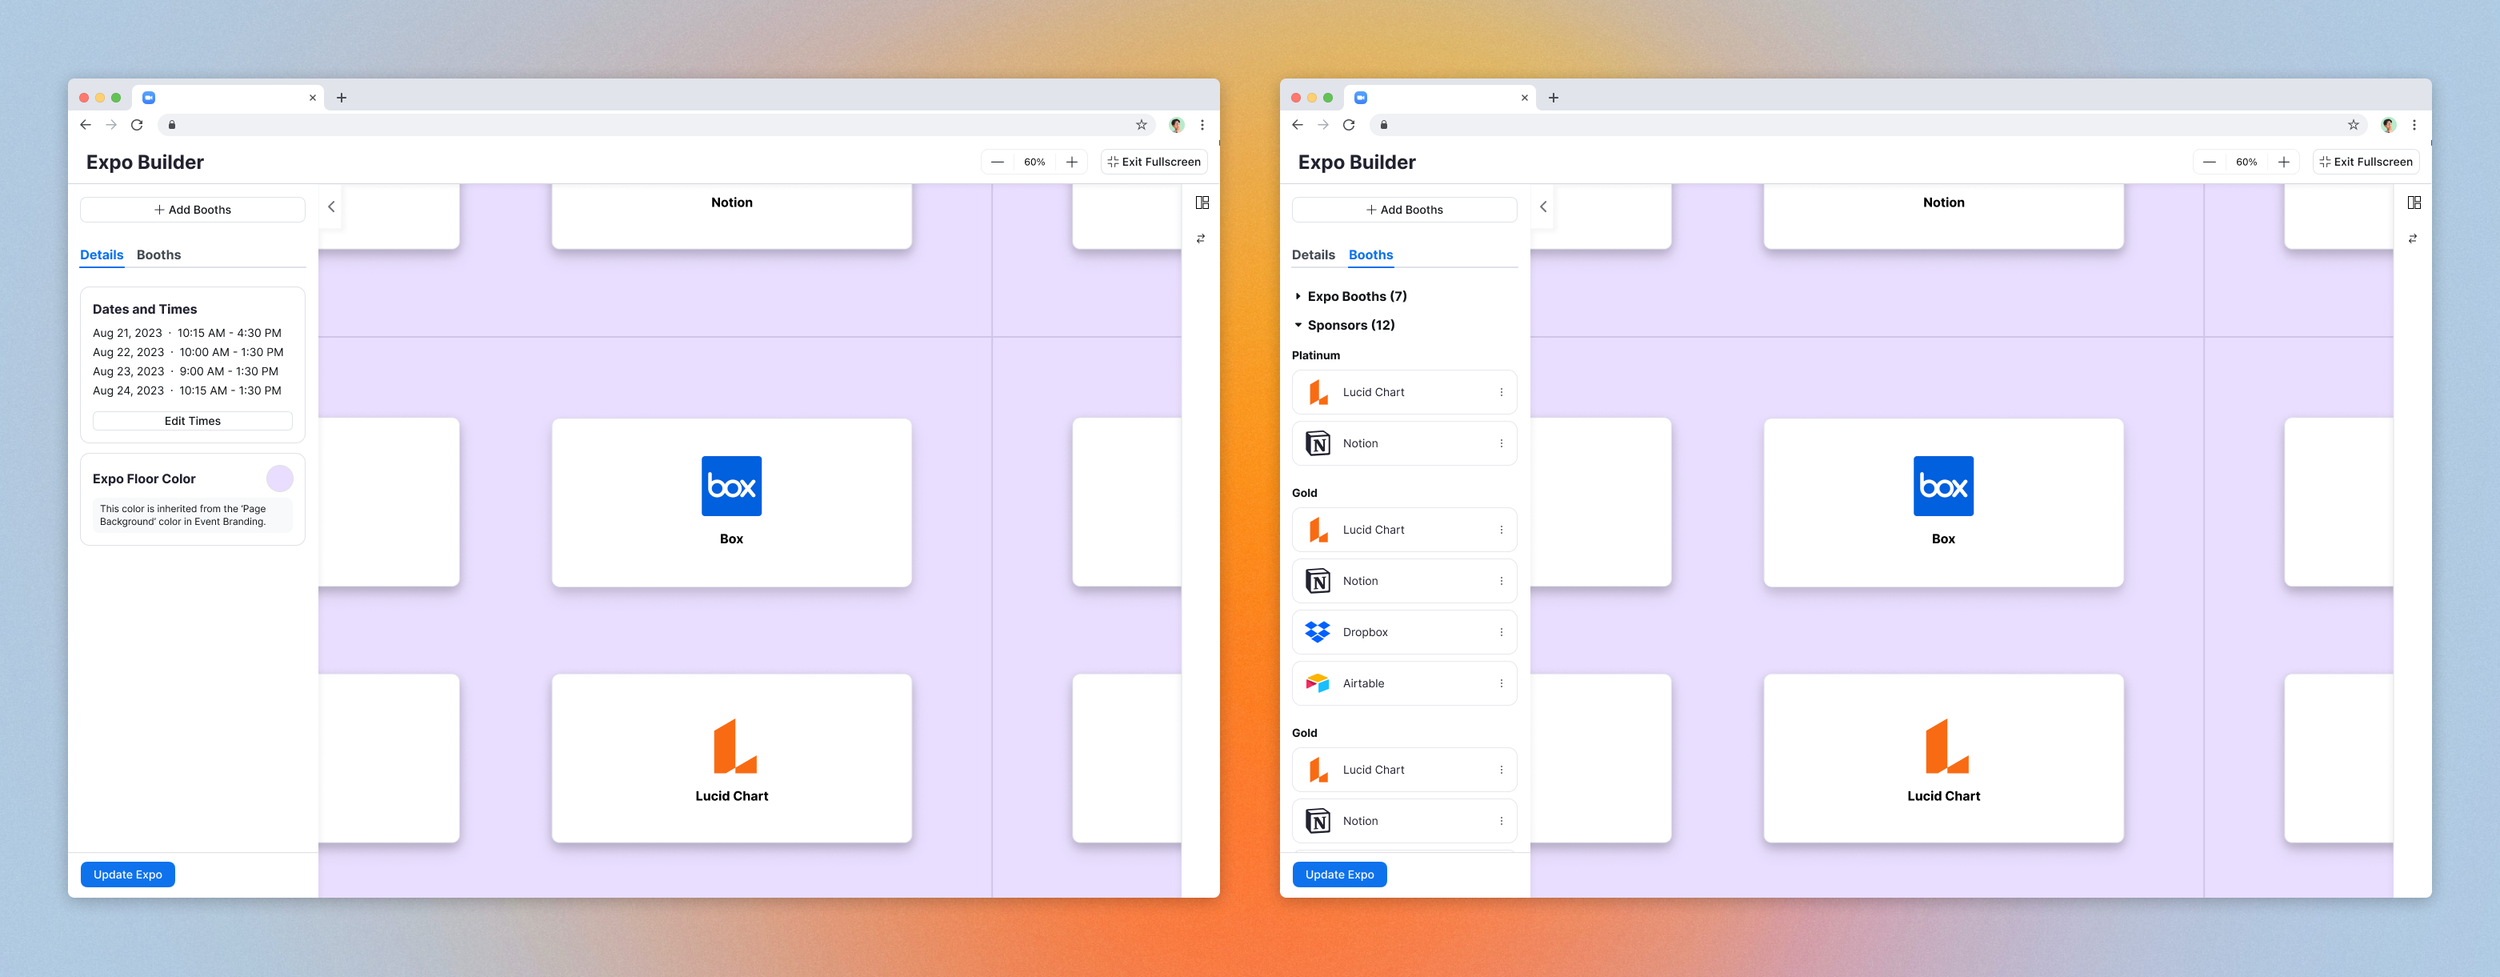
Task: Click swap arrows icon in right window
Action: click(x=2413, y=239)
